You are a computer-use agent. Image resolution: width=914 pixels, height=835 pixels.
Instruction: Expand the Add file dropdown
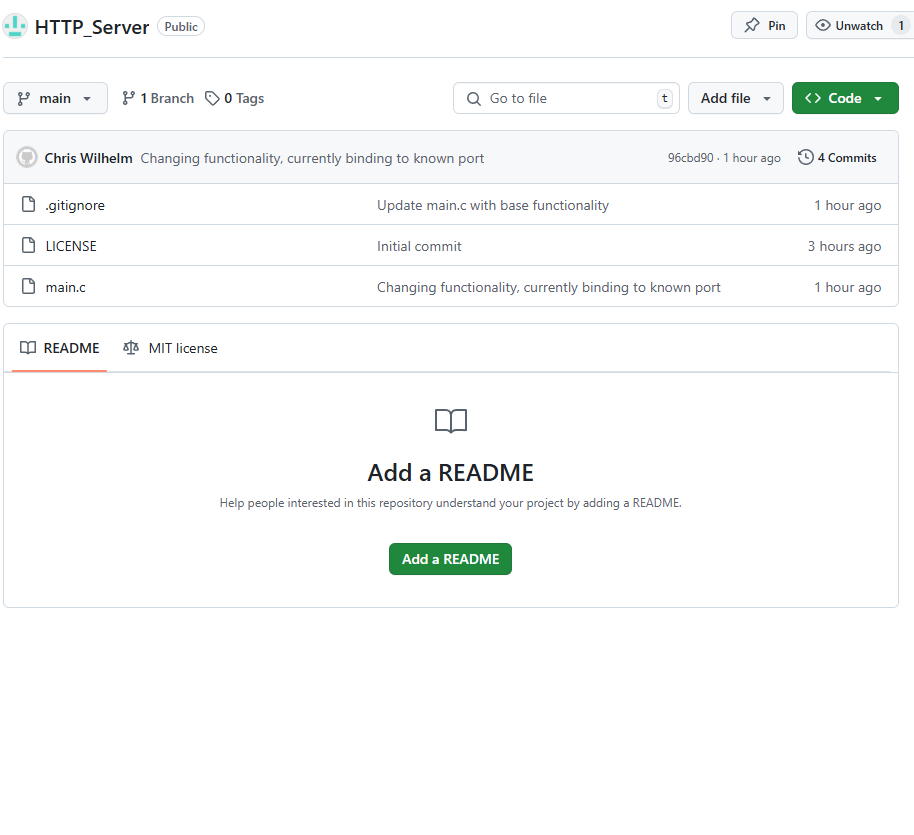(735, 98)
